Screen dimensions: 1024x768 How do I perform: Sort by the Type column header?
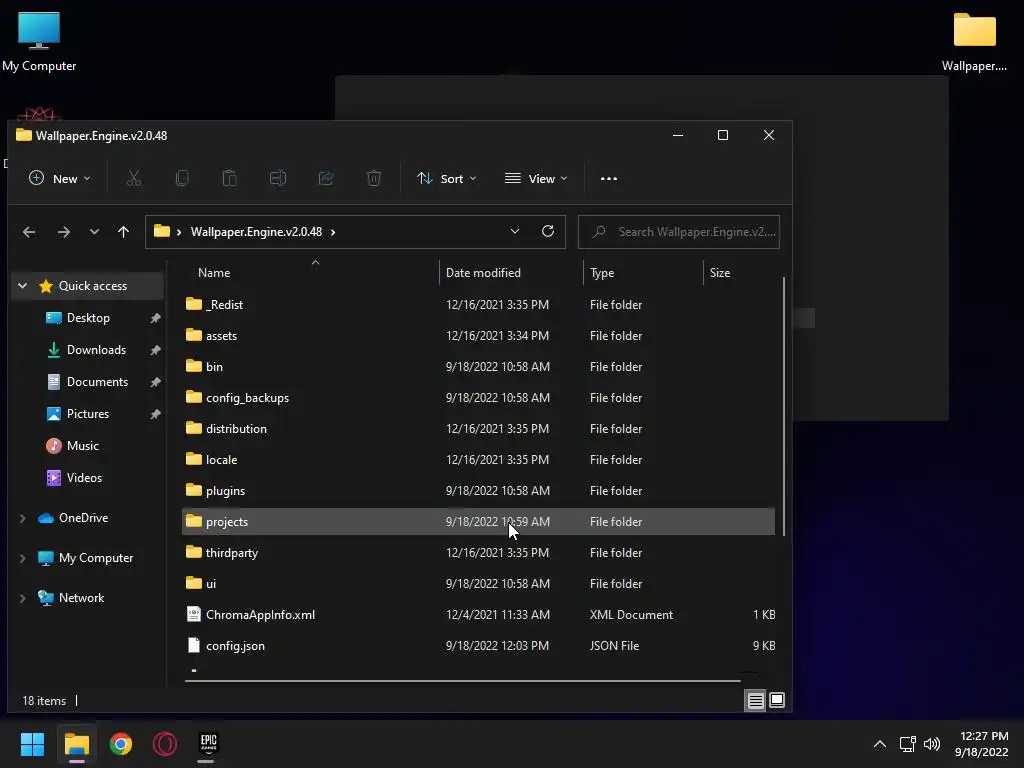pyautogui.click(x=602, y=273)
